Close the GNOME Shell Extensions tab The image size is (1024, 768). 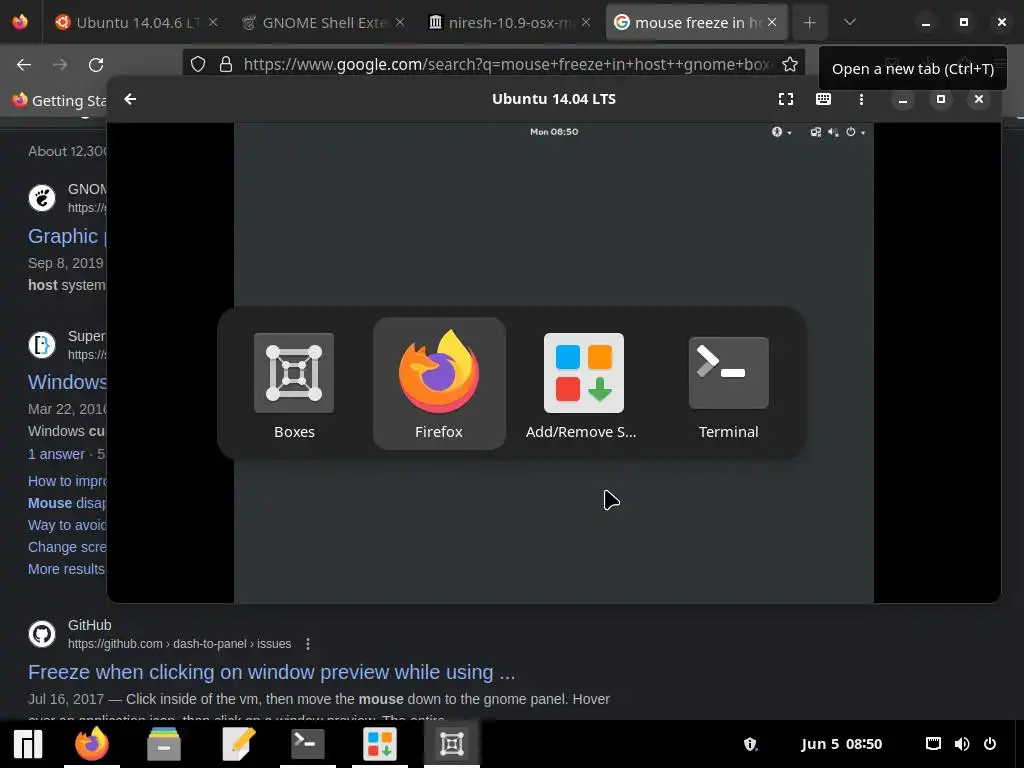click(400, 22)
